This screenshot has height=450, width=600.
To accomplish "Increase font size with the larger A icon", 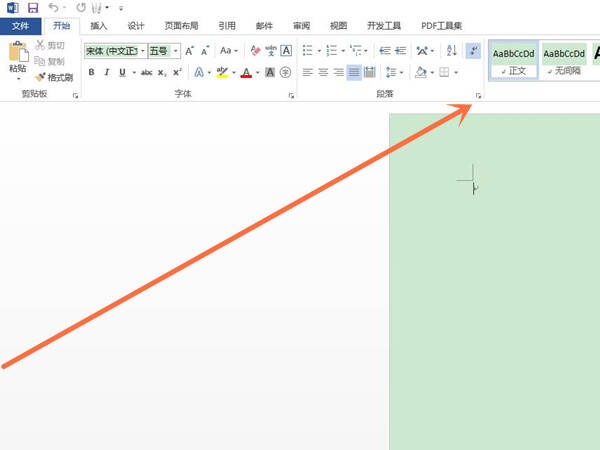I will 189,51.
